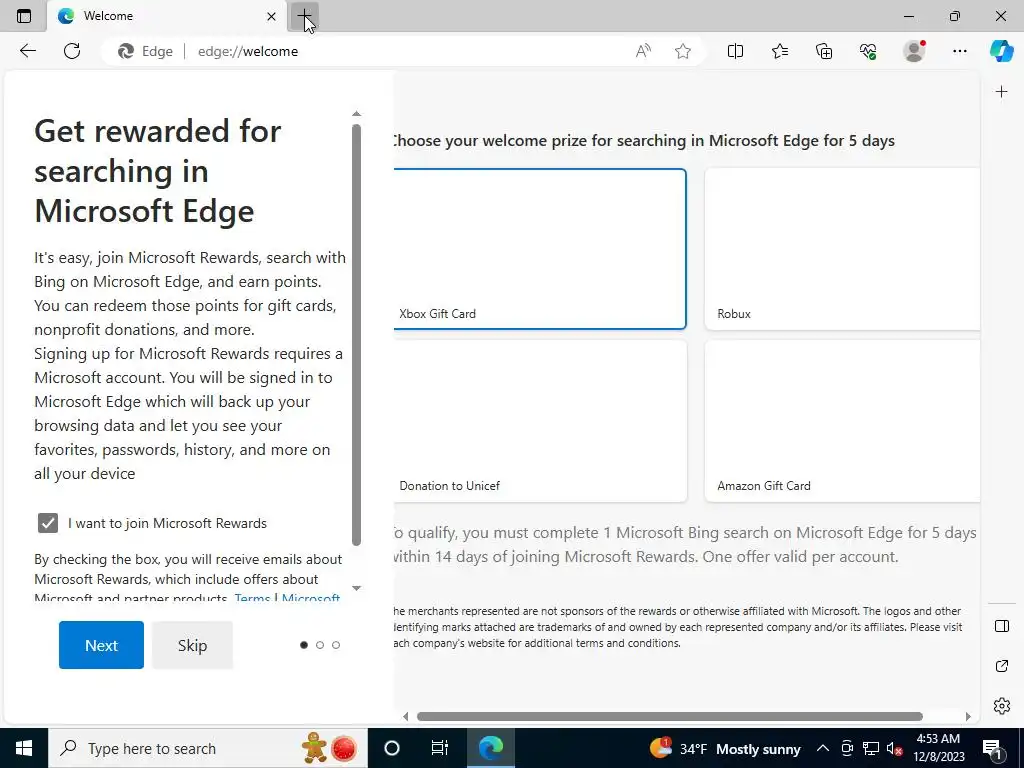This screenshot has height=768, width=1024.
Task: Click the Next button
Action: [x=101, y=645]
